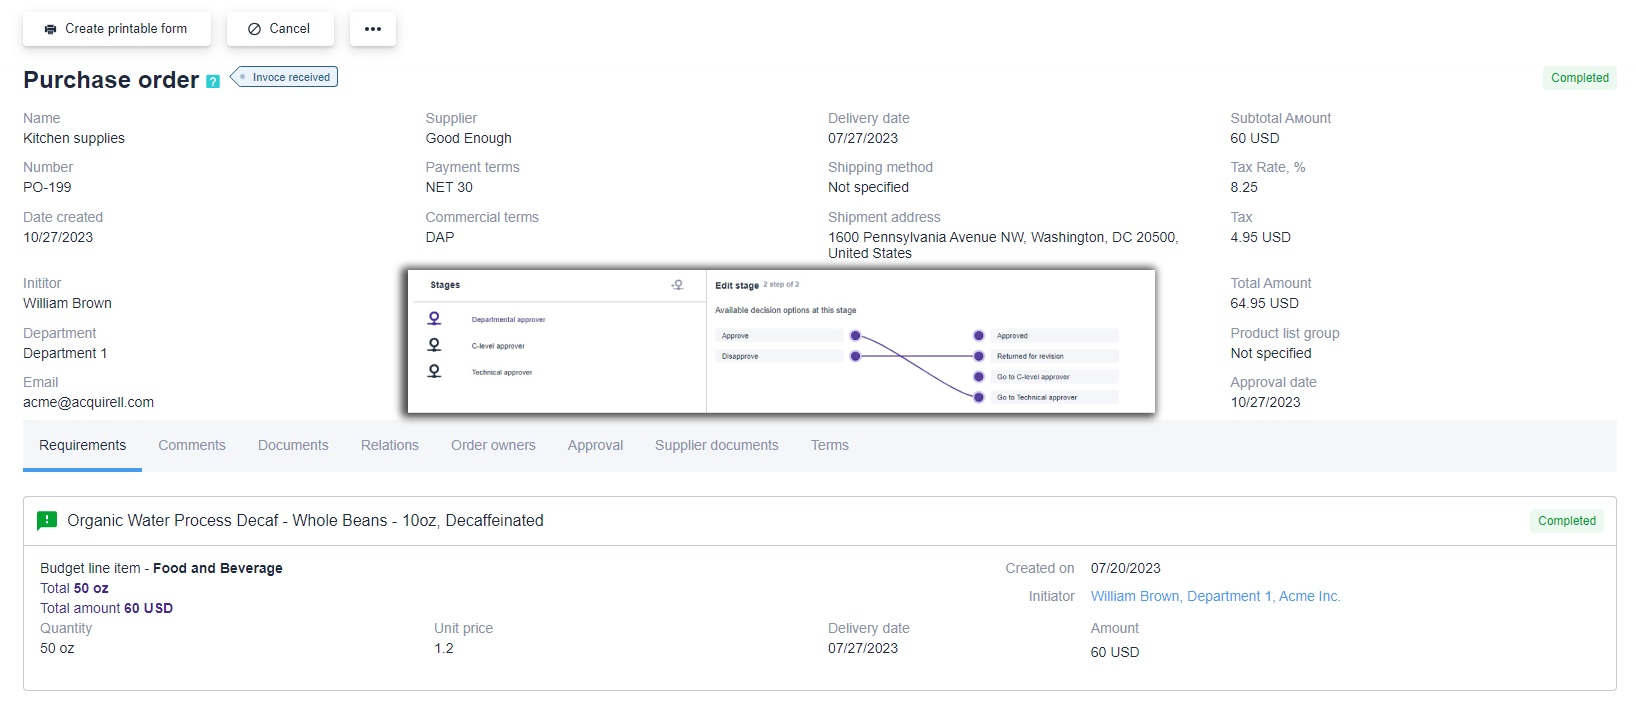This screenshot has height=719, width=1636.
Task: Click the help question mark icon beside Purchase order
Action: click(x=213, y=81)
